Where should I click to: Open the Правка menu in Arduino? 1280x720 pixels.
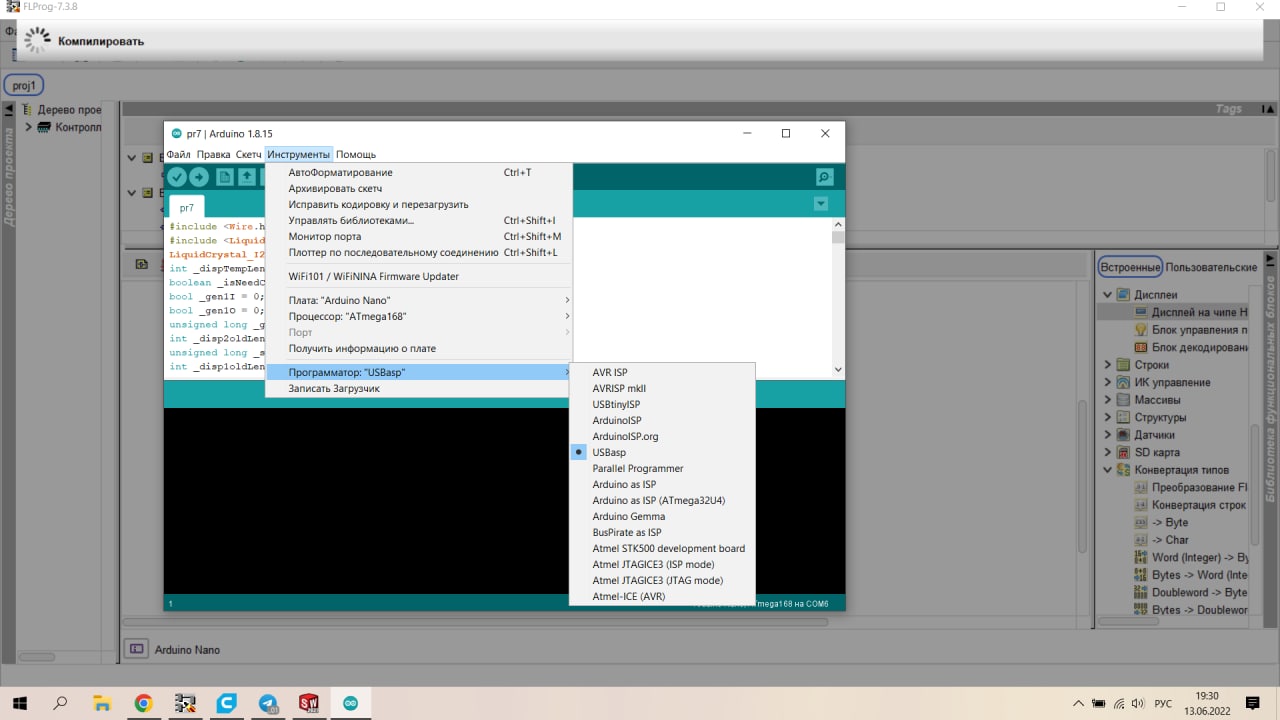point(213,155)
